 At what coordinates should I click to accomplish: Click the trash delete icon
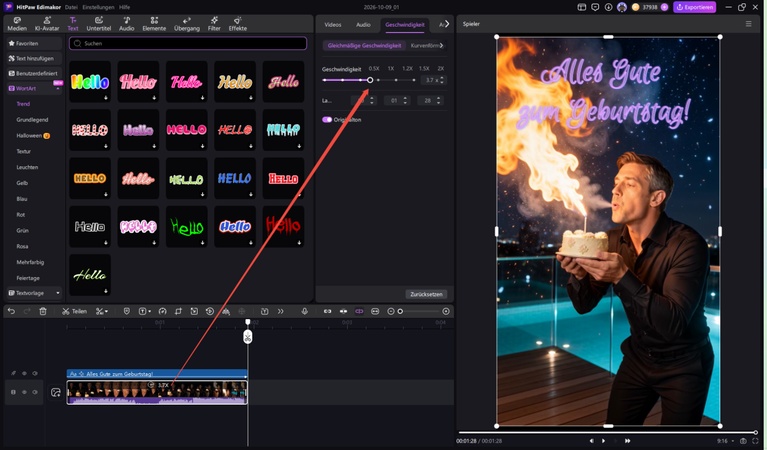click(x=43, y=311)
